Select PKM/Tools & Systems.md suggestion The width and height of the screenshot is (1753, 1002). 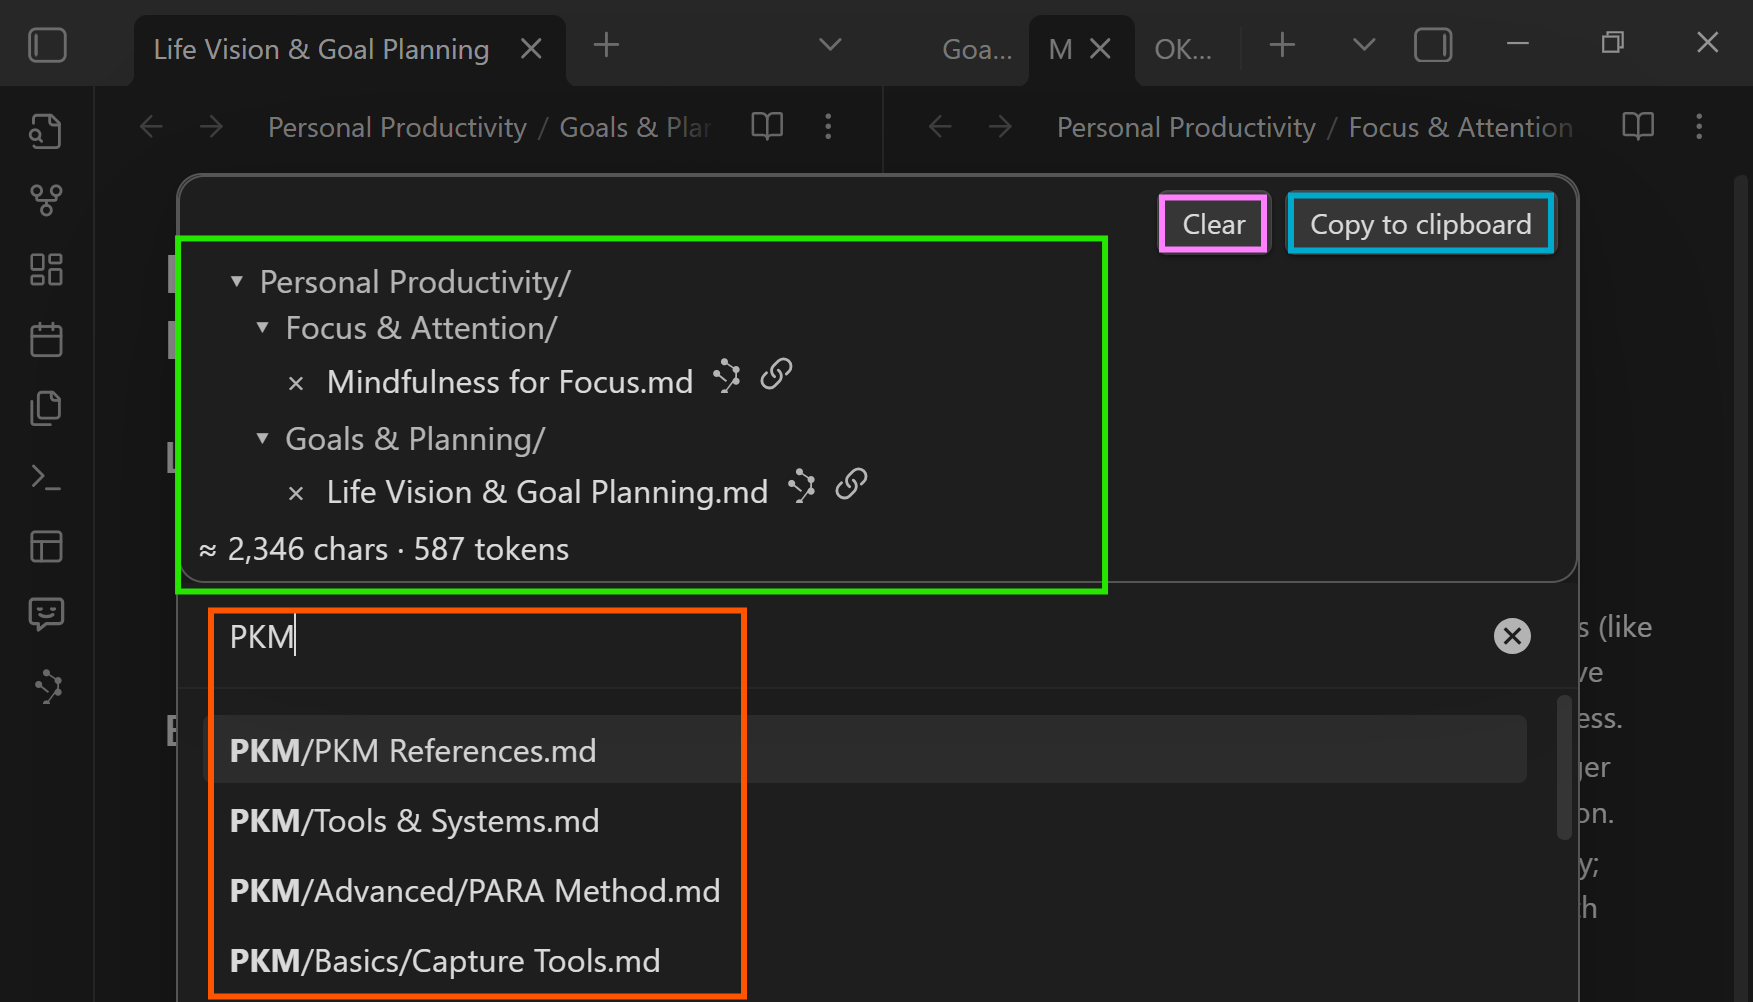(415, 821)
